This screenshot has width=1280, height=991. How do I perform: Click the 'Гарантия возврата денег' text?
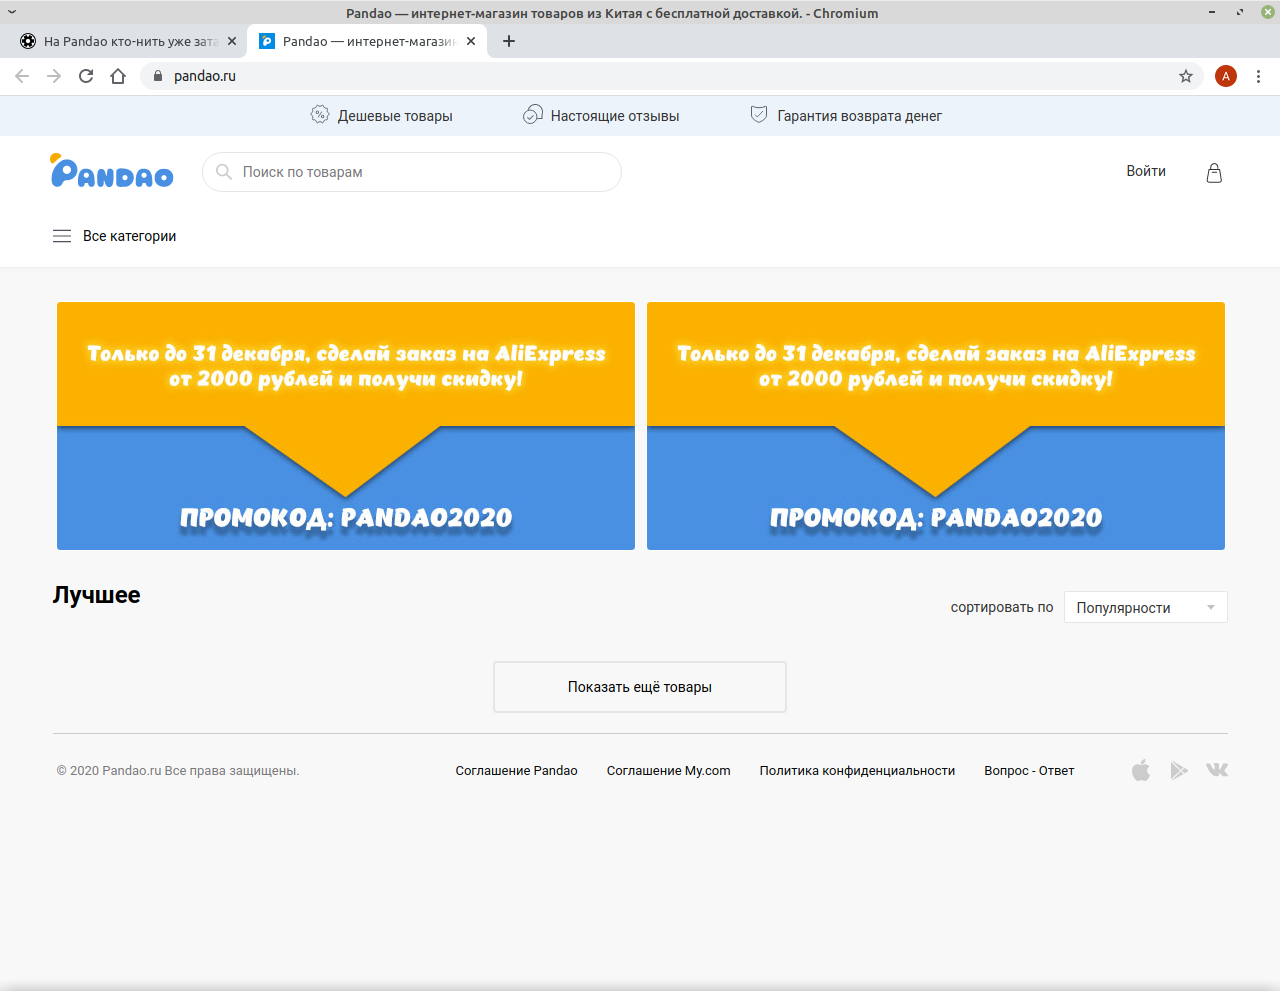click(860, 116)
